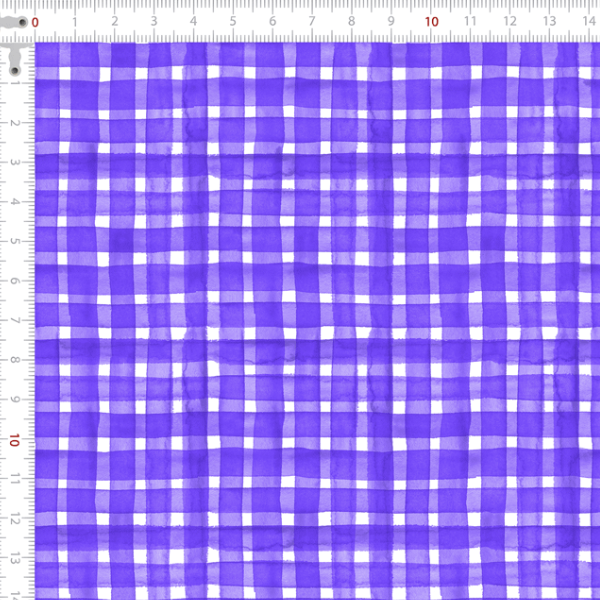
Task: Pick number 12 on the vertical ruler
Action: coord(15,519)
